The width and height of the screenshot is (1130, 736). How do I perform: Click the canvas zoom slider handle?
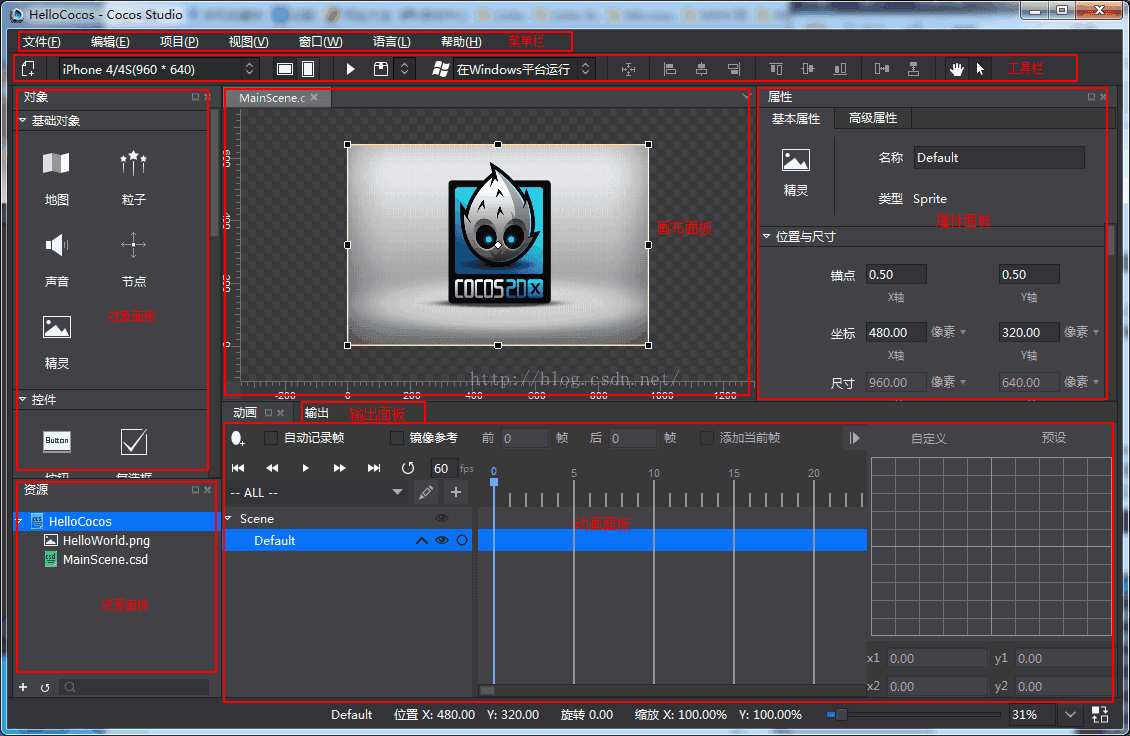click(841, 714)
